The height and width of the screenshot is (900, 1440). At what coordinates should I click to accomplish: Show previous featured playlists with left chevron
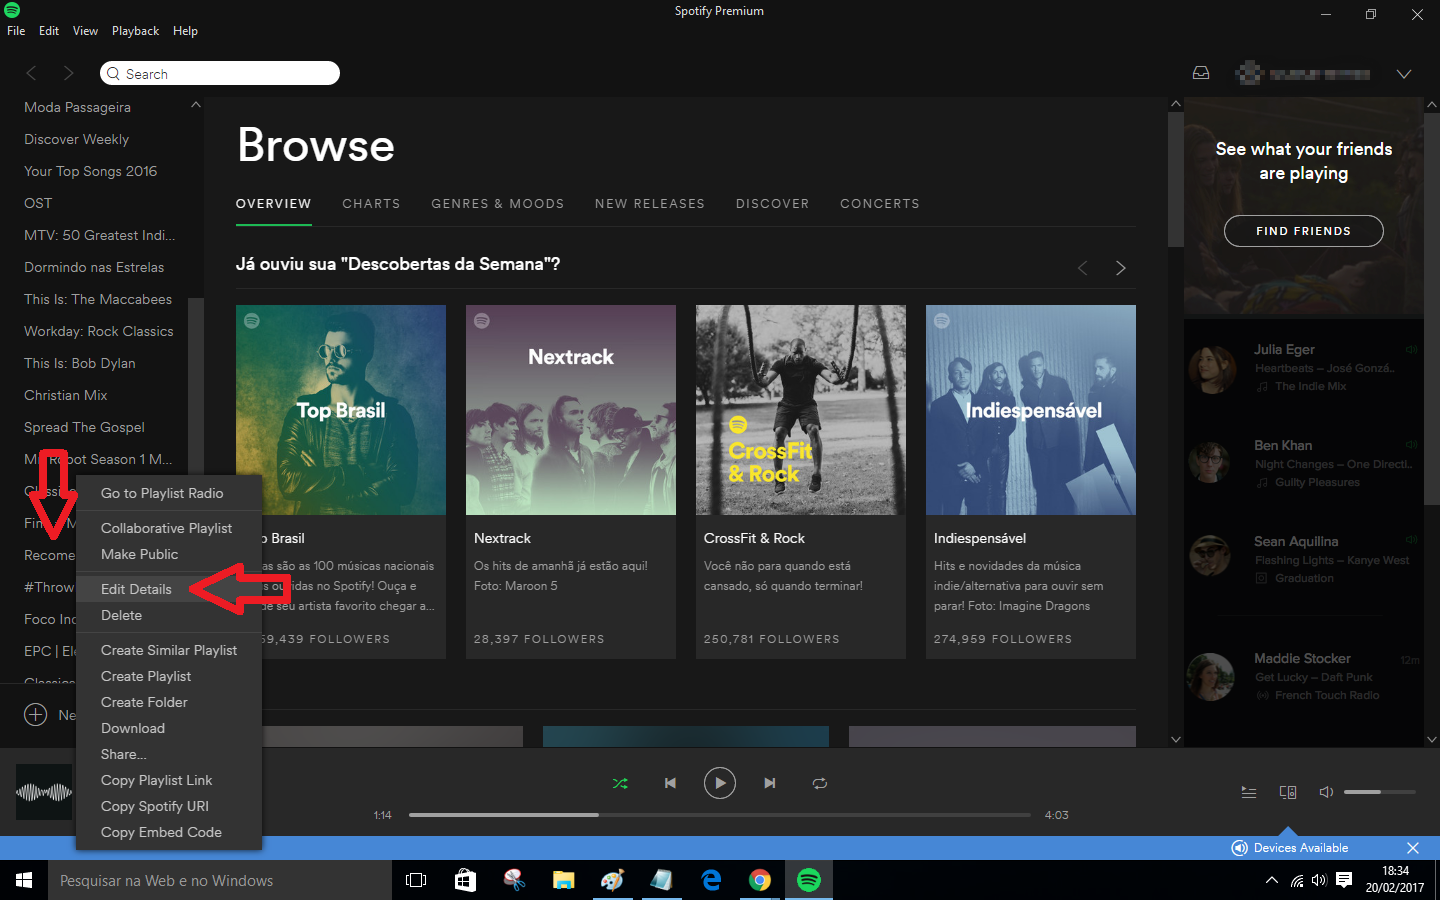[x=1082, y=268]
